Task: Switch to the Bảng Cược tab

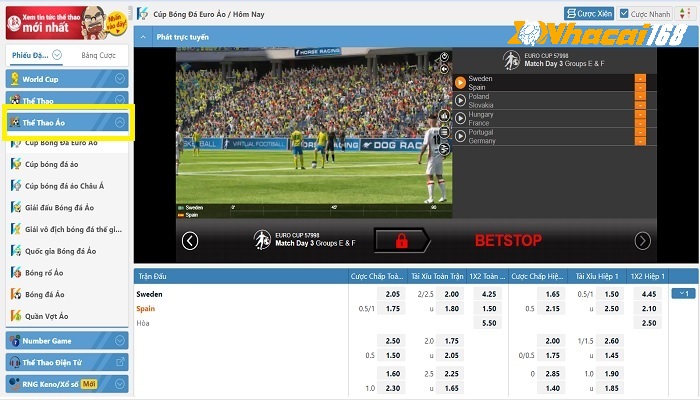Action: click(x=98, y=55)
